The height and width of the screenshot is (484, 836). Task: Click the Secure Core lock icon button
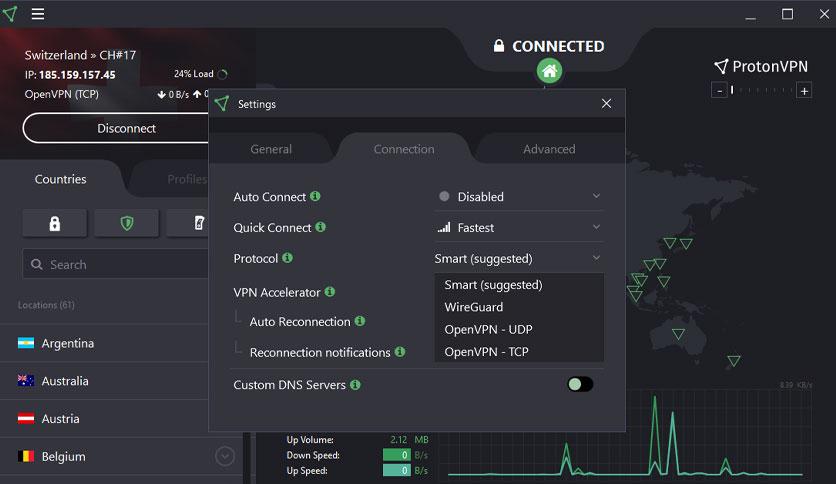click(54, 223)
